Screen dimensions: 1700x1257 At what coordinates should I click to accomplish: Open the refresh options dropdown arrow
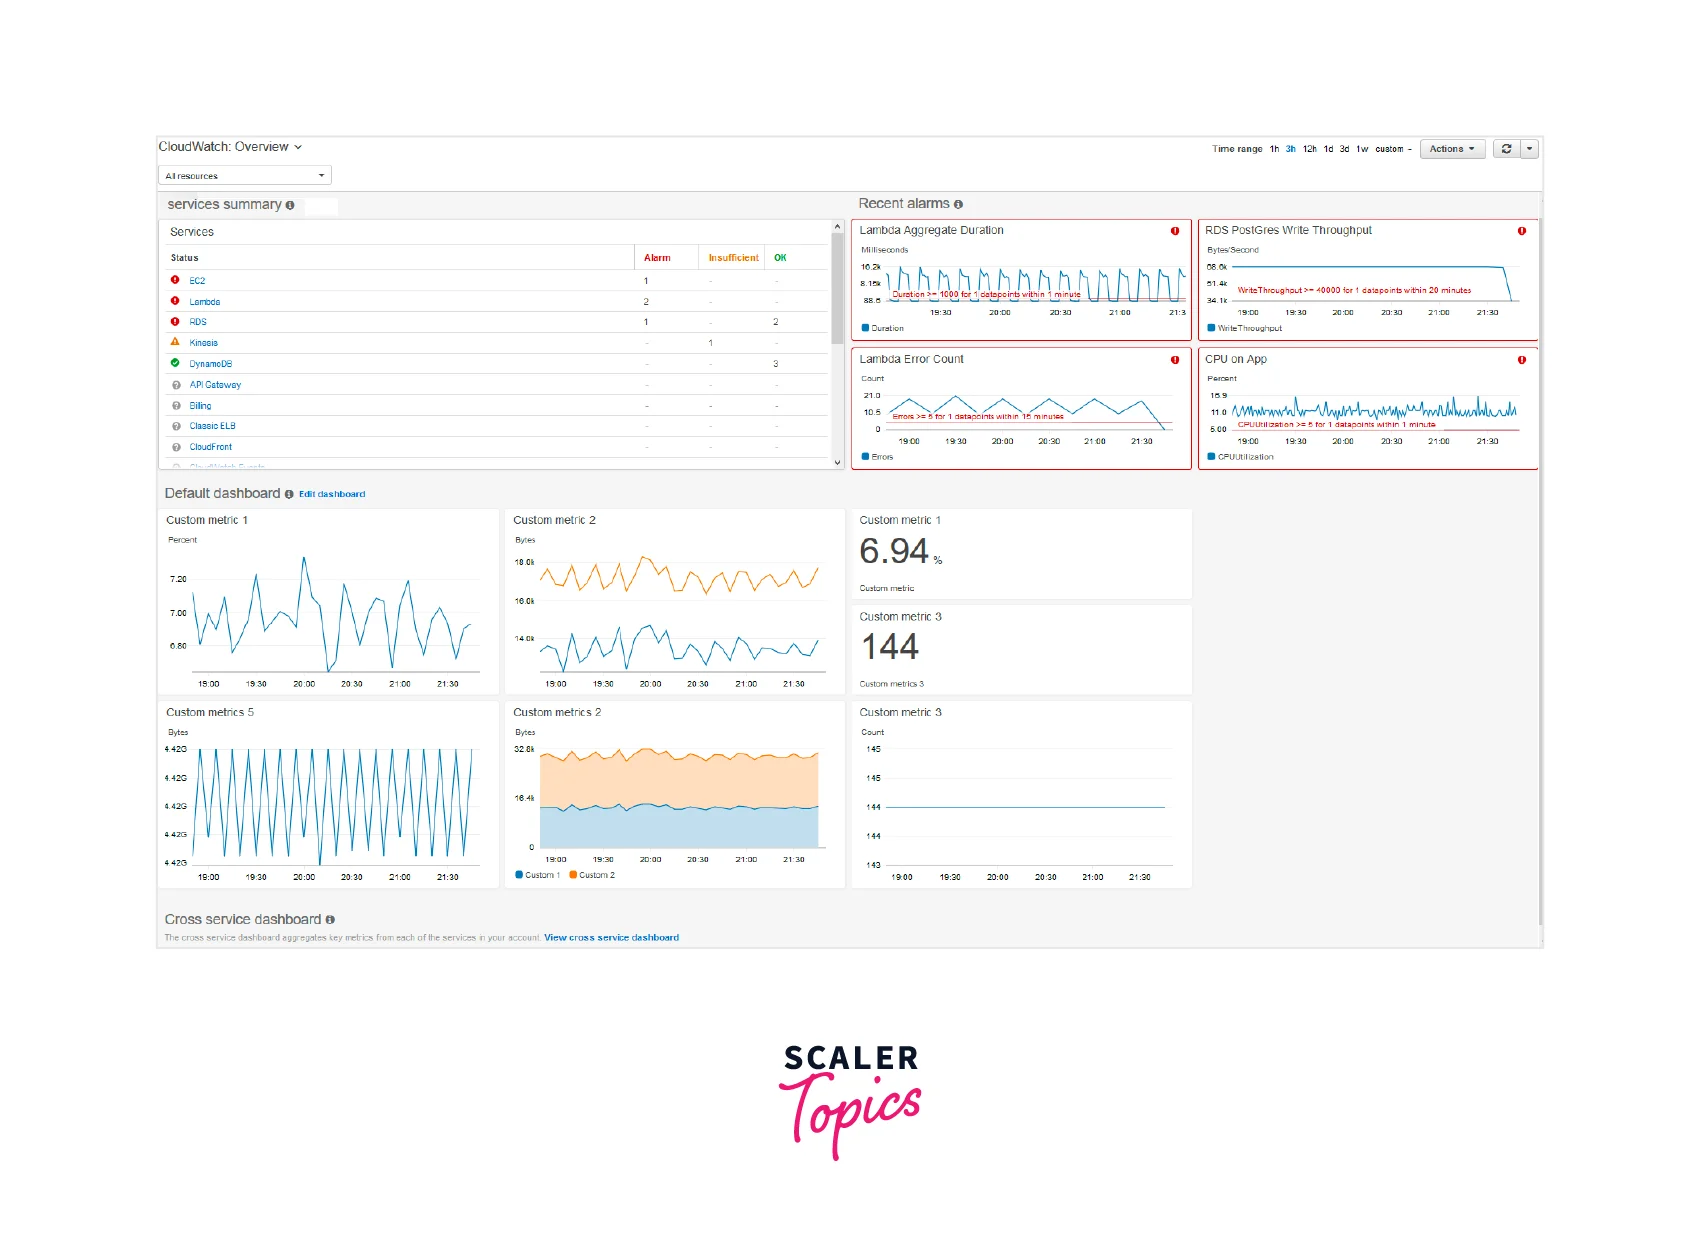click(1529, 149)
